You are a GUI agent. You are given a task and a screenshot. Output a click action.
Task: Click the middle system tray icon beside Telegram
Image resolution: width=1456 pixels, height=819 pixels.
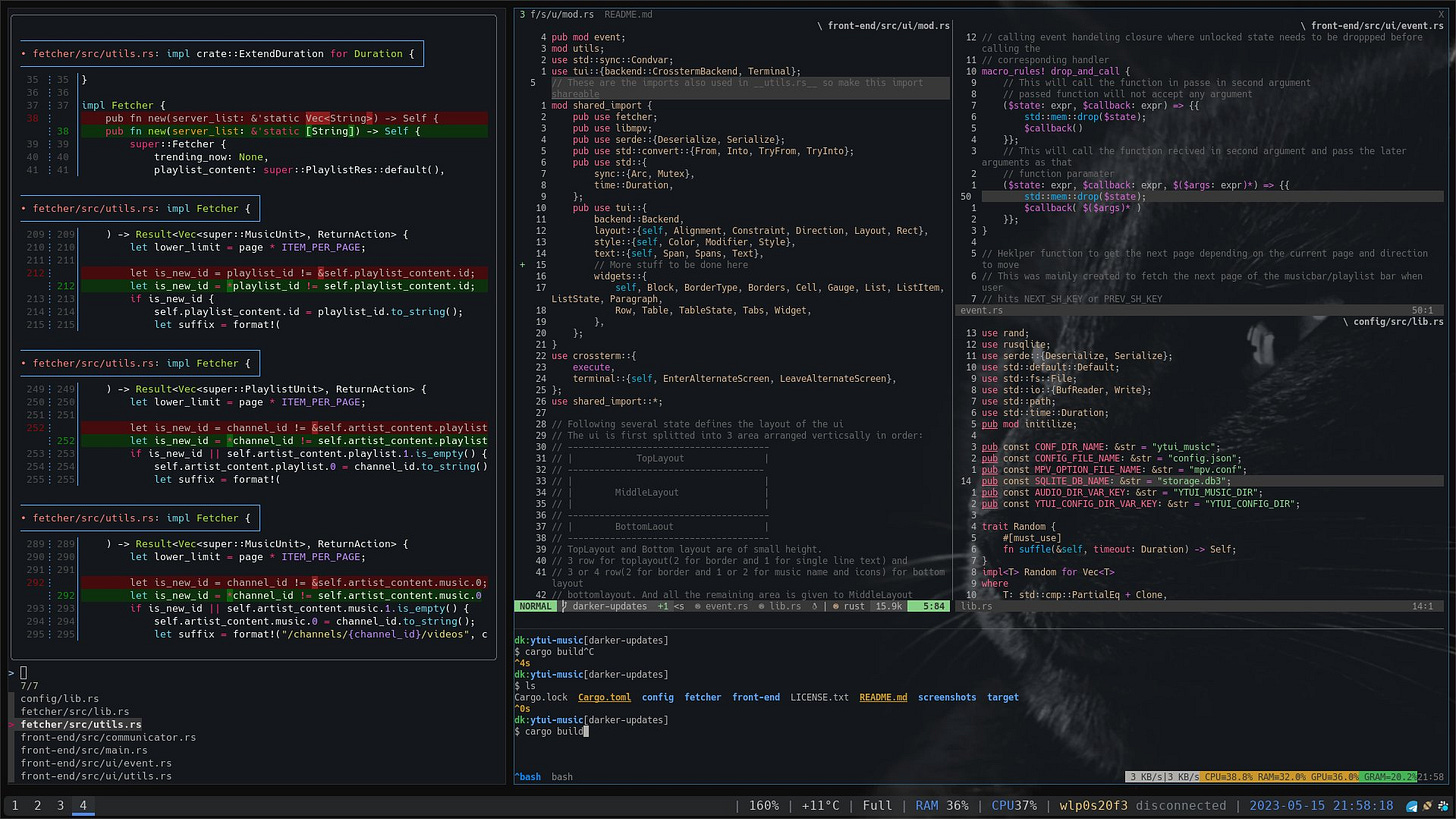[x=1427, y=806]
